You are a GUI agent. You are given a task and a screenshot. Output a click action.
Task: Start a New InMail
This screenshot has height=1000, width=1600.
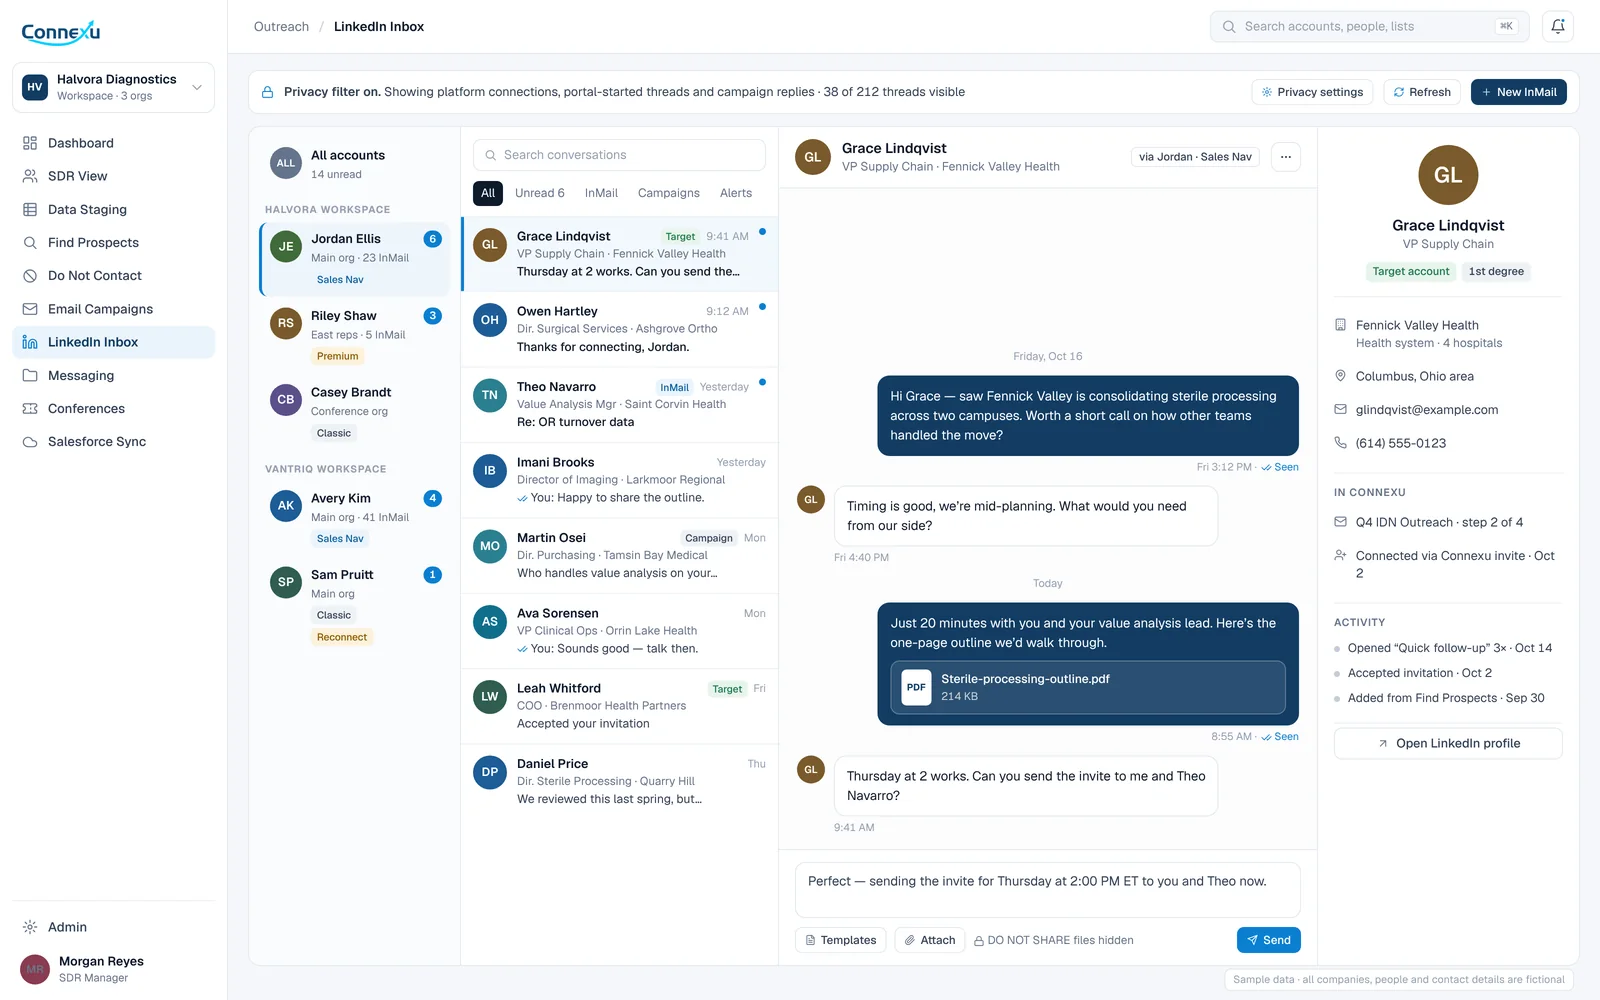tap(1519, 92)
